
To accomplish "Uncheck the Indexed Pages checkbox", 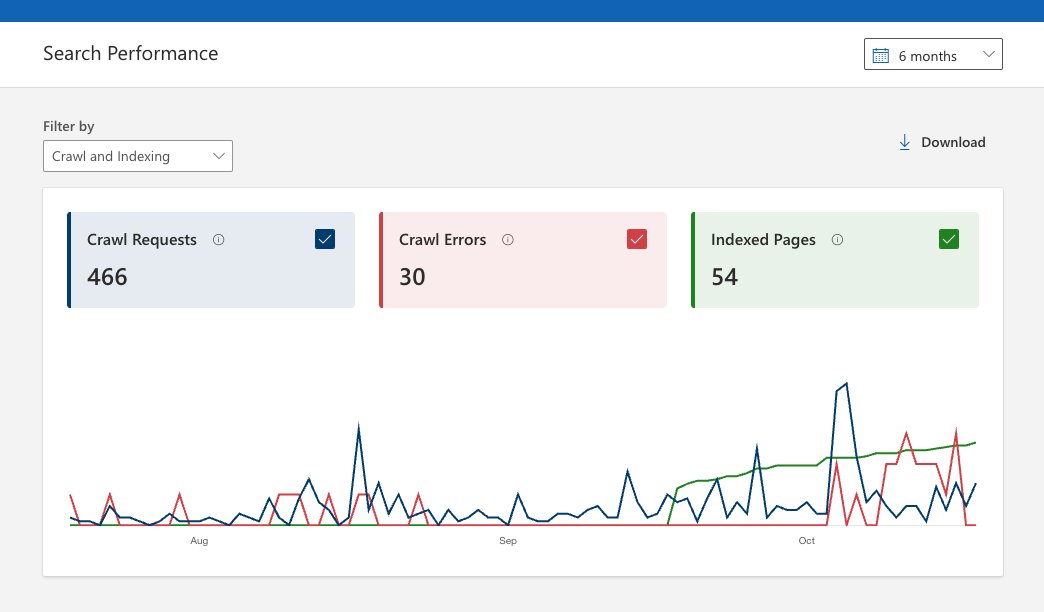I will click(949, 239).
